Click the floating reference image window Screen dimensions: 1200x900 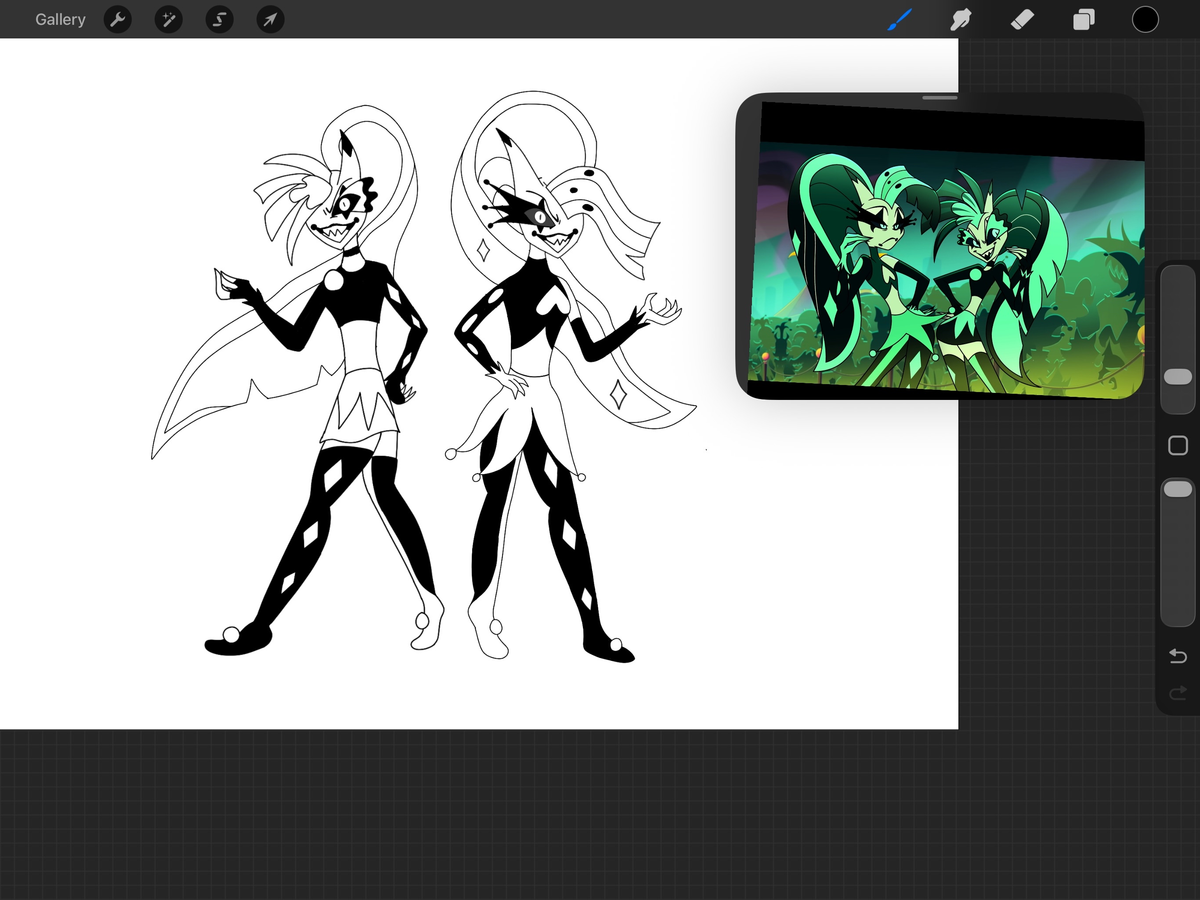coord(940,247)
